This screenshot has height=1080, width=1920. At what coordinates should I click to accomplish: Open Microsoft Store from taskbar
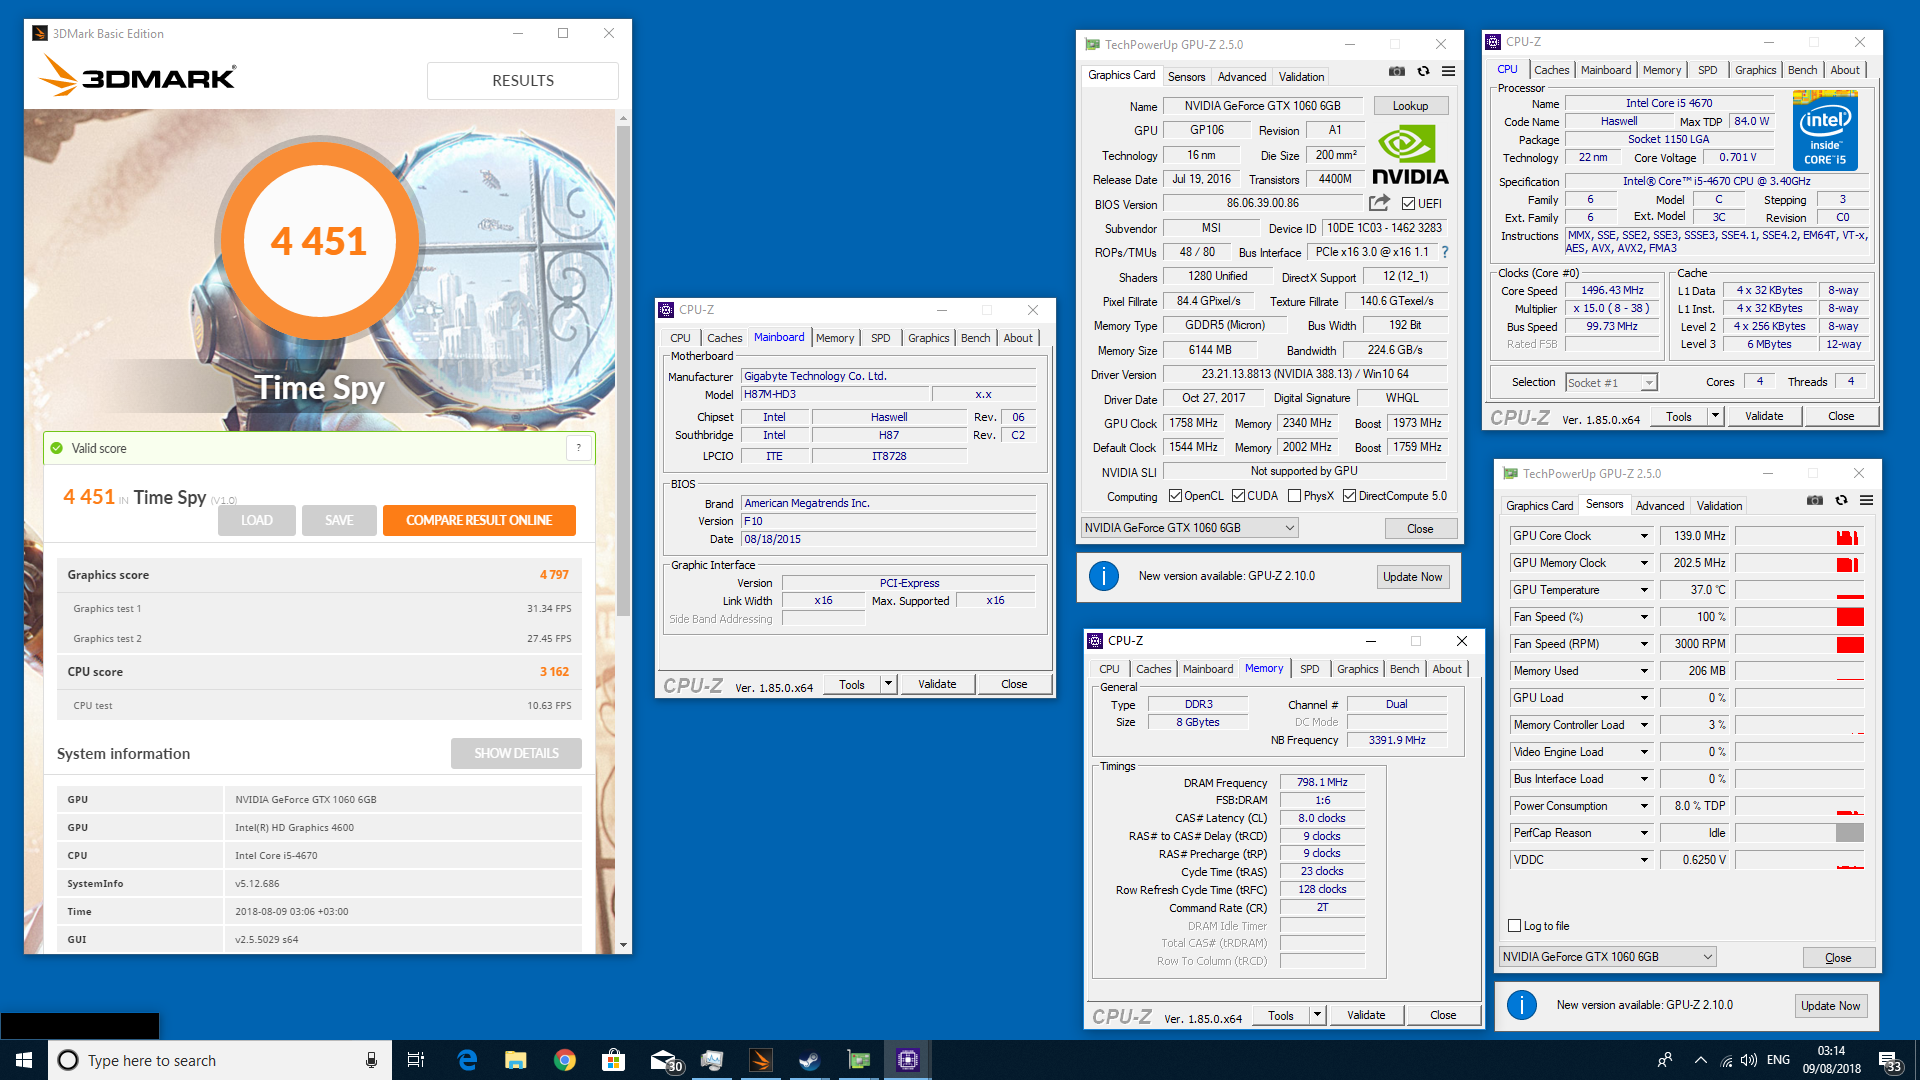coord(613,1060)
